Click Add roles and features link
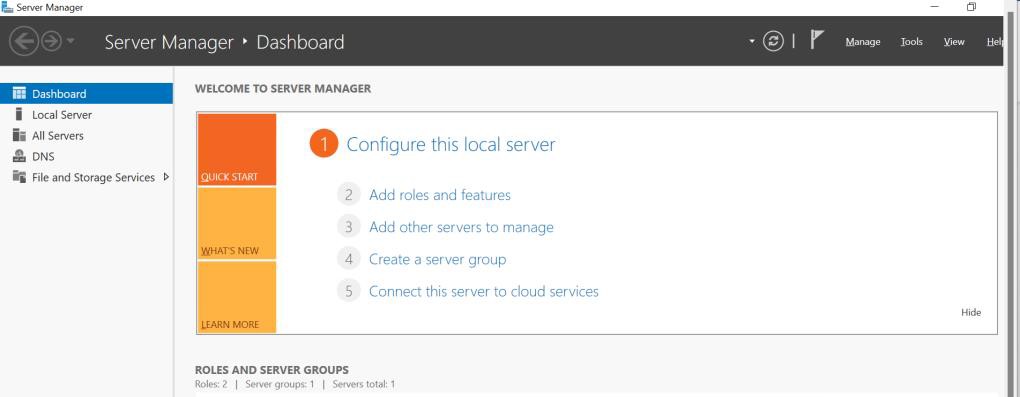Screen dimensions: 1020x397 point(440,195)
